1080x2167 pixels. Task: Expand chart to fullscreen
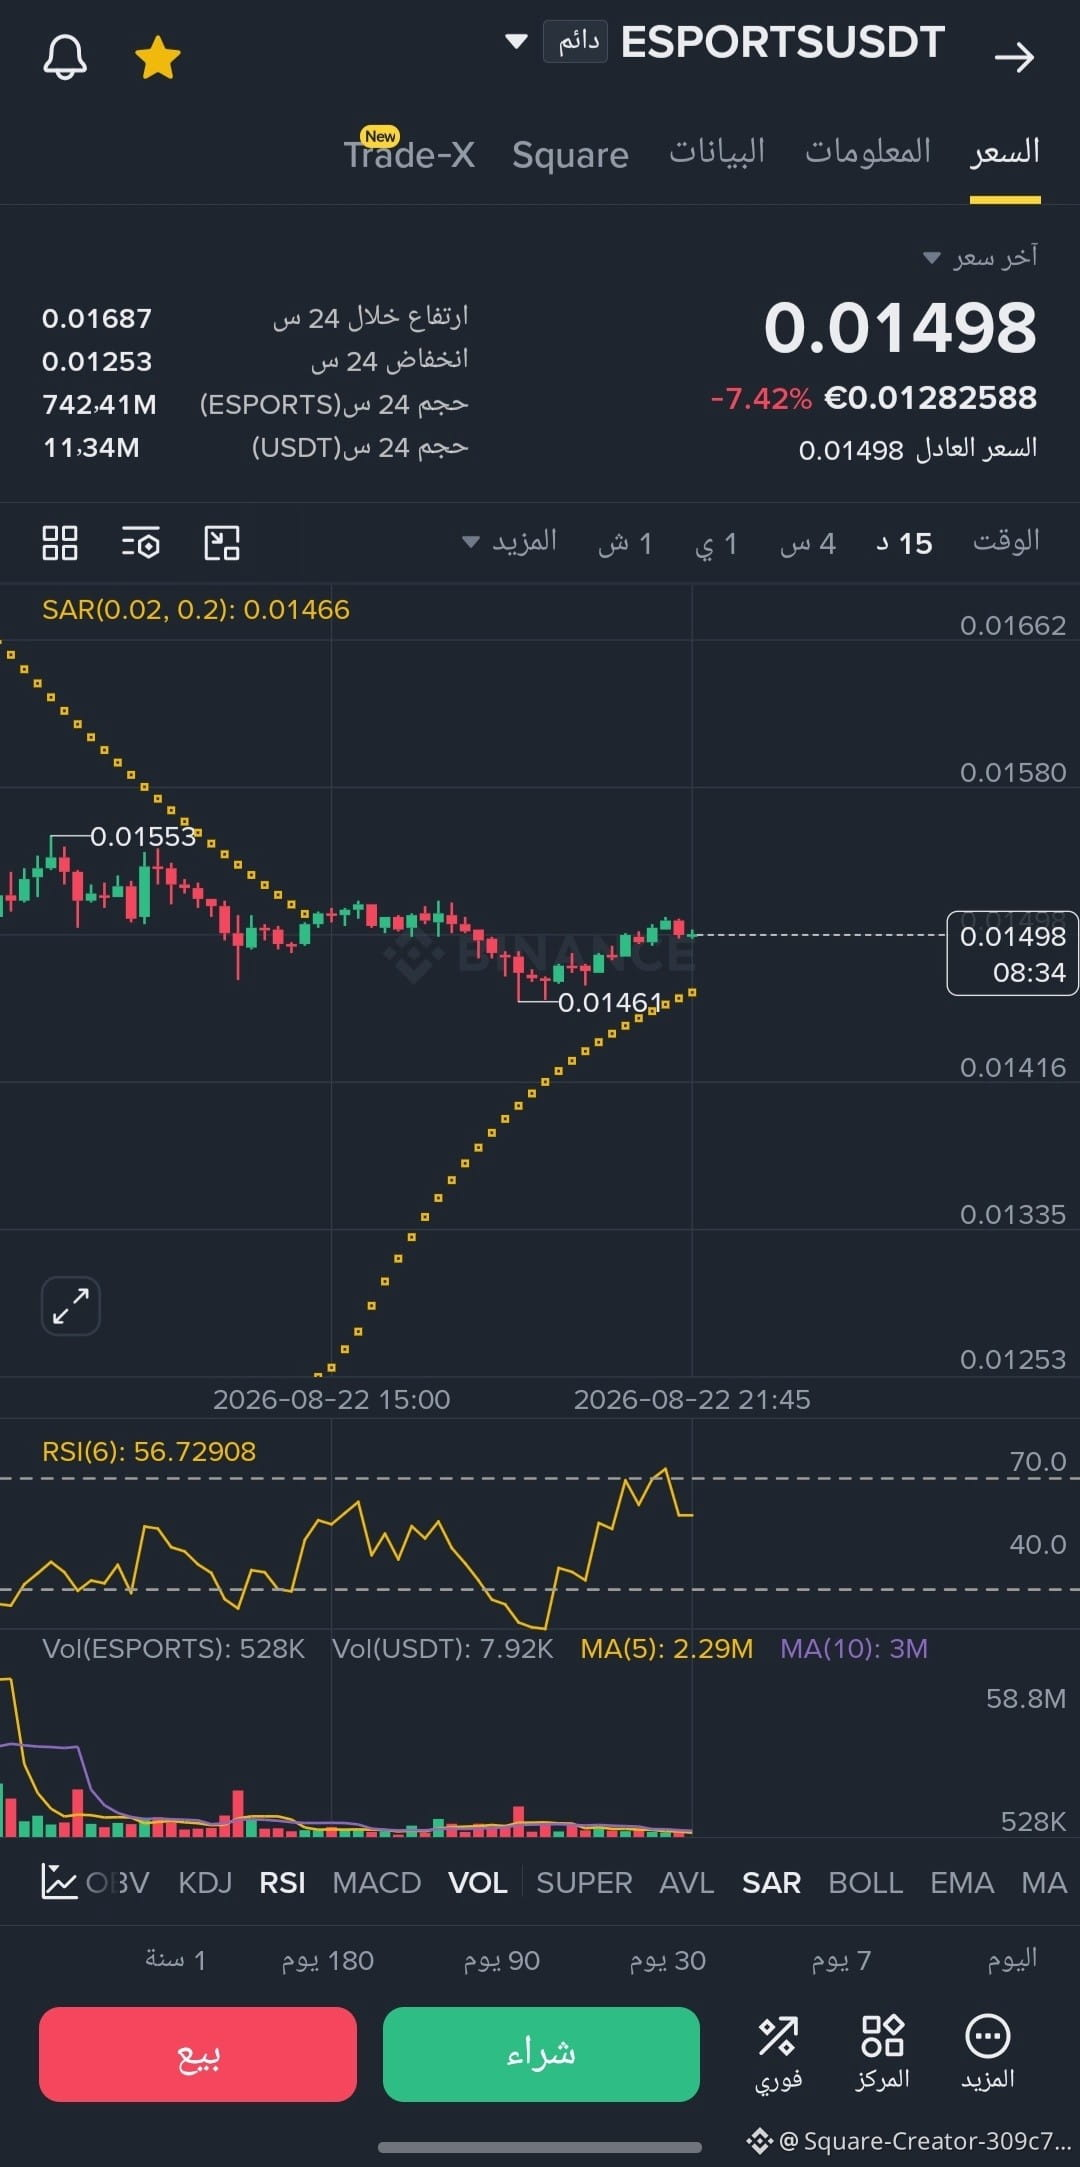click(71, 1306)
